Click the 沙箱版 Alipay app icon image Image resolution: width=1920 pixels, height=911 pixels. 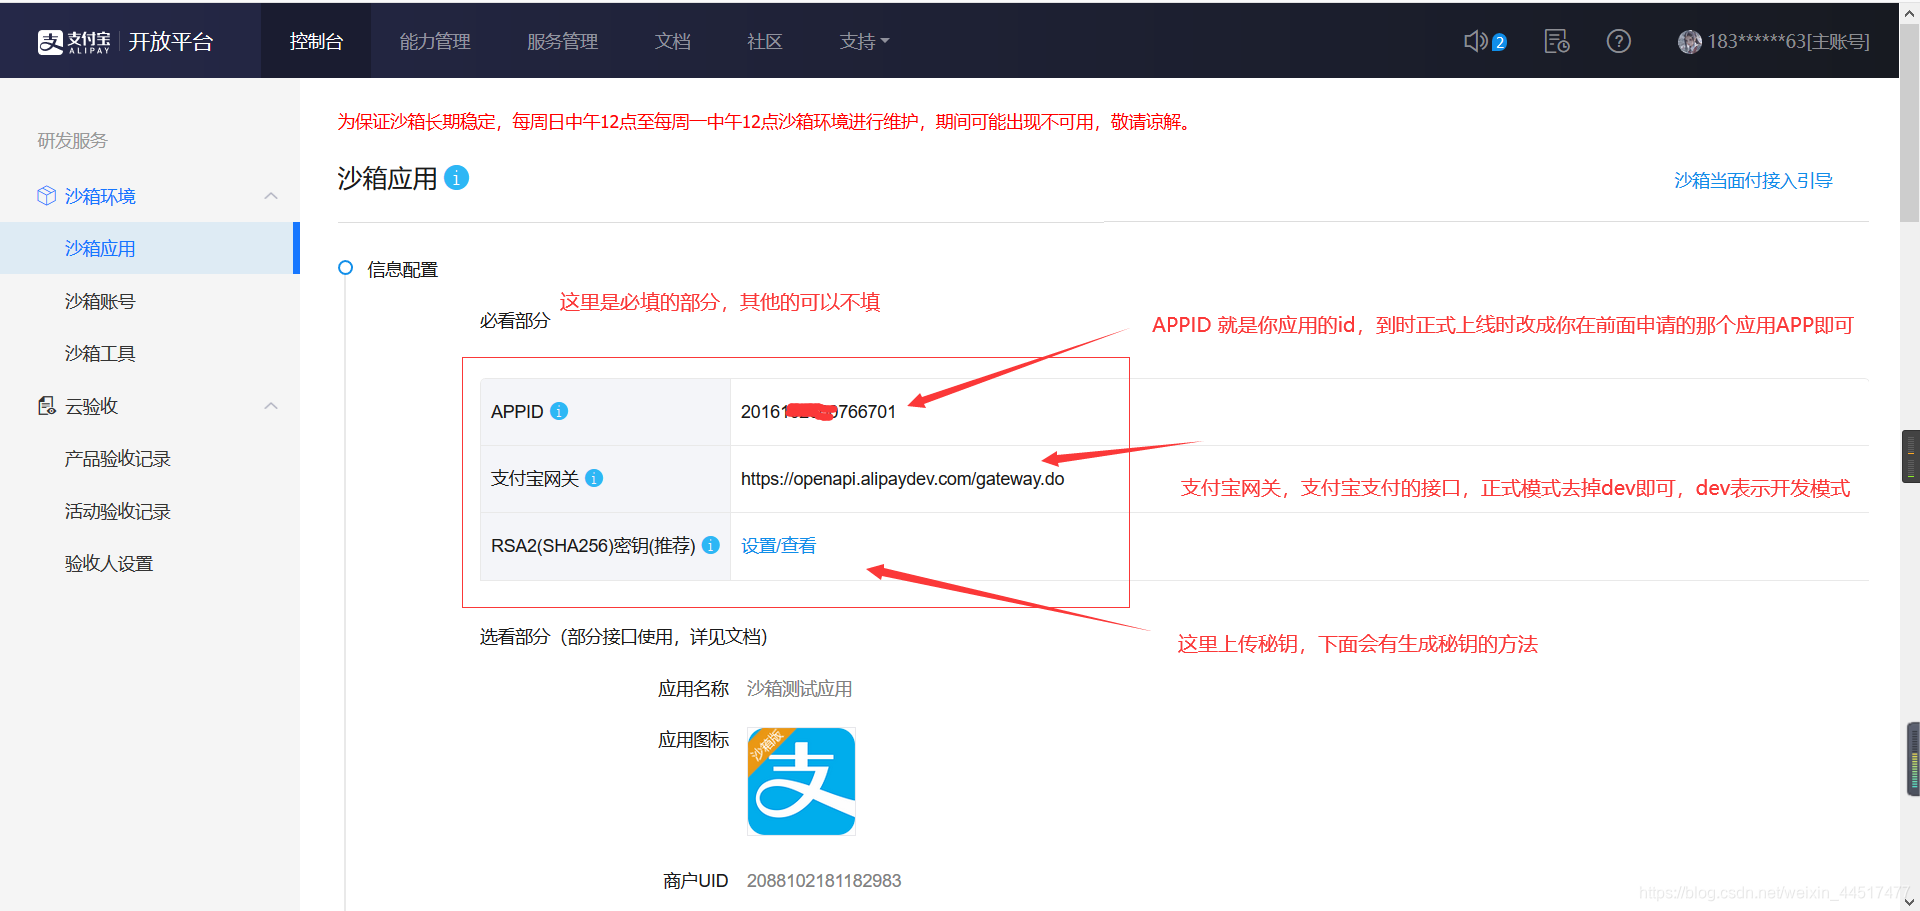[x=801, y=781]
